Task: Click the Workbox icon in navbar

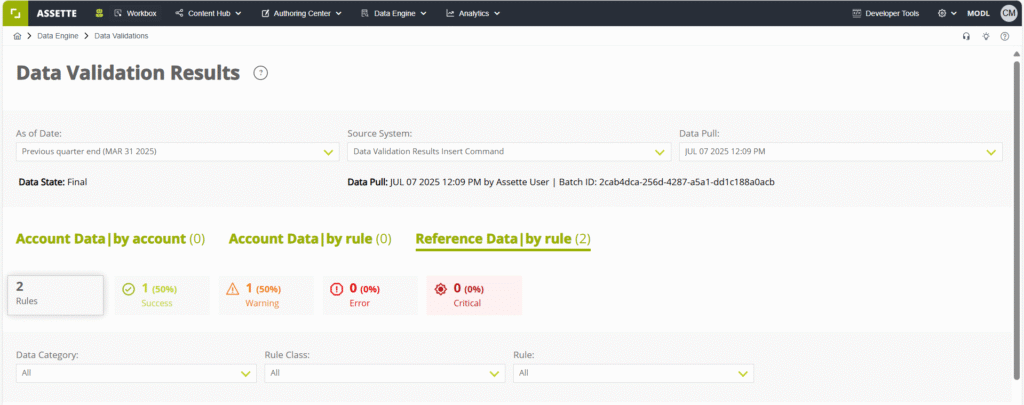Action: (118, 13)
